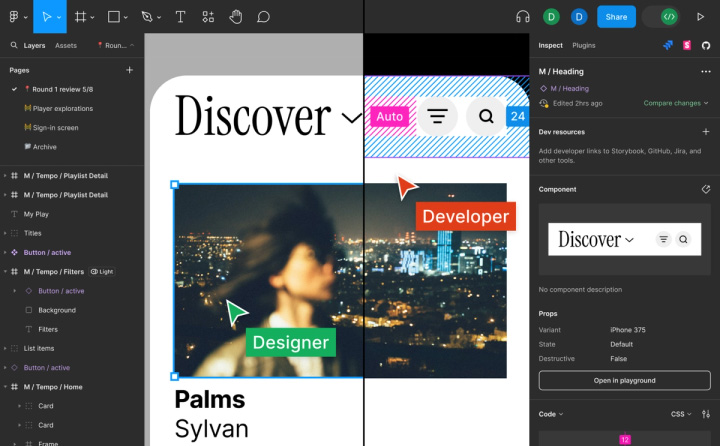Open the GitHub plugin icon
Image resolution: width=720 pixels, height=446 pixels.
[x=706, y=45]
